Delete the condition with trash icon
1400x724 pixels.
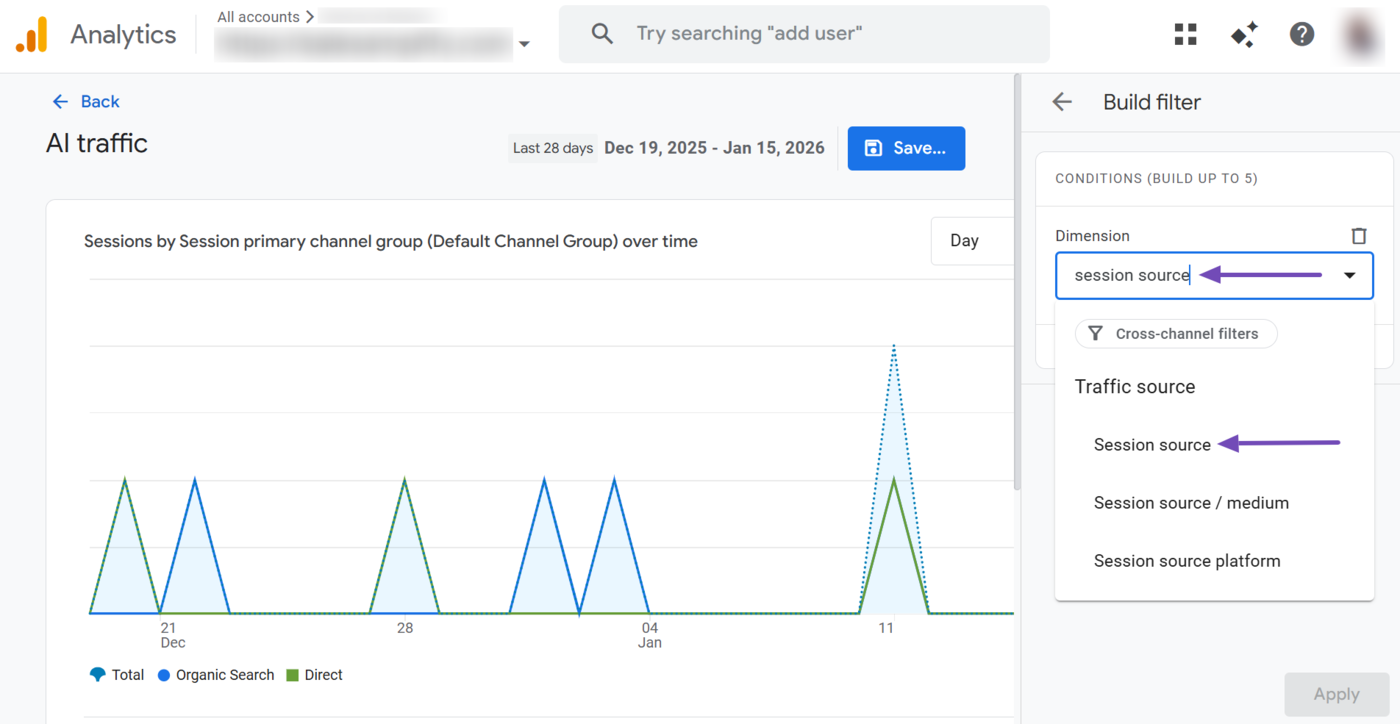pos(1358,236)
